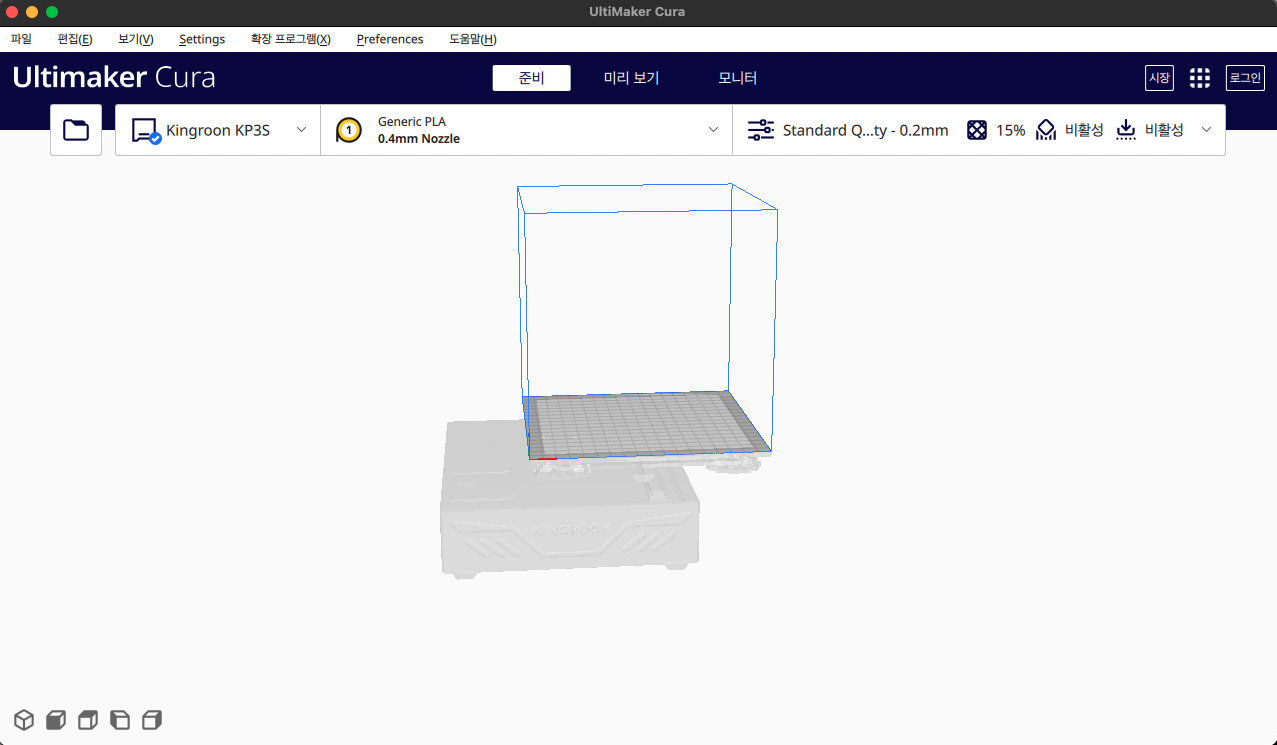Click the extruder 1 material icon

[x=348, y=130]
